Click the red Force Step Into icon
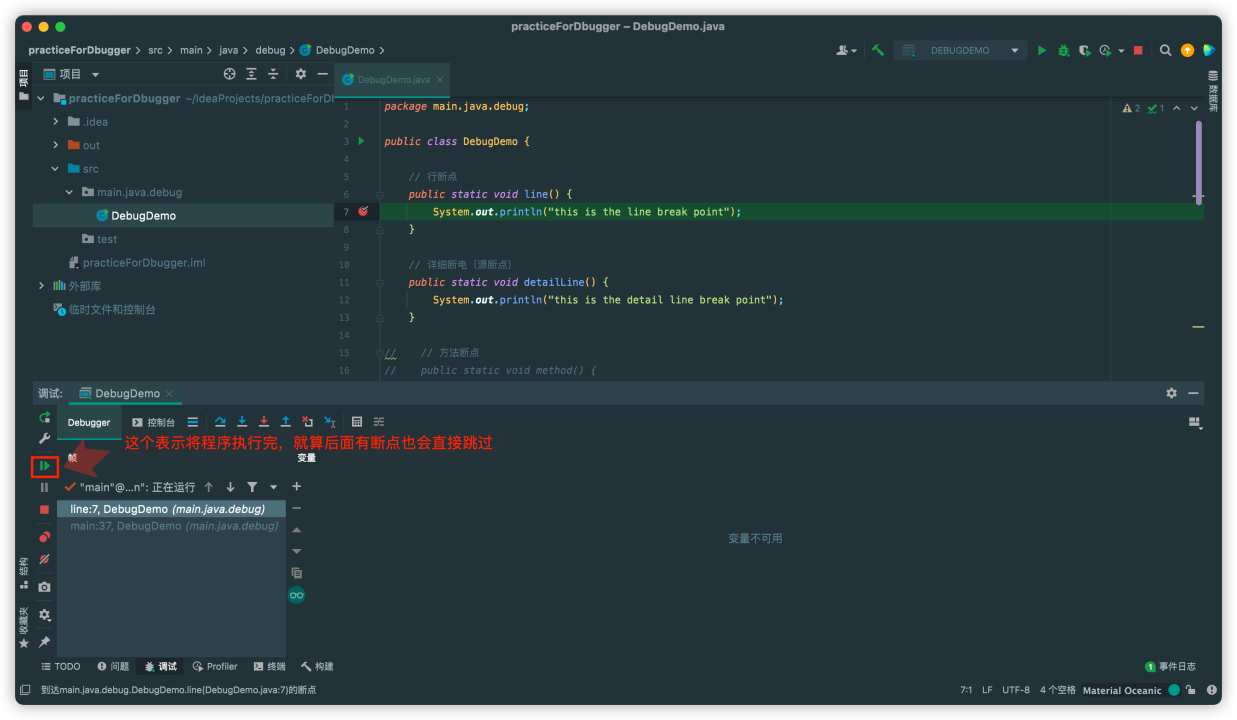The height and width of the screenshot is (720, 1237). point(264,422)
